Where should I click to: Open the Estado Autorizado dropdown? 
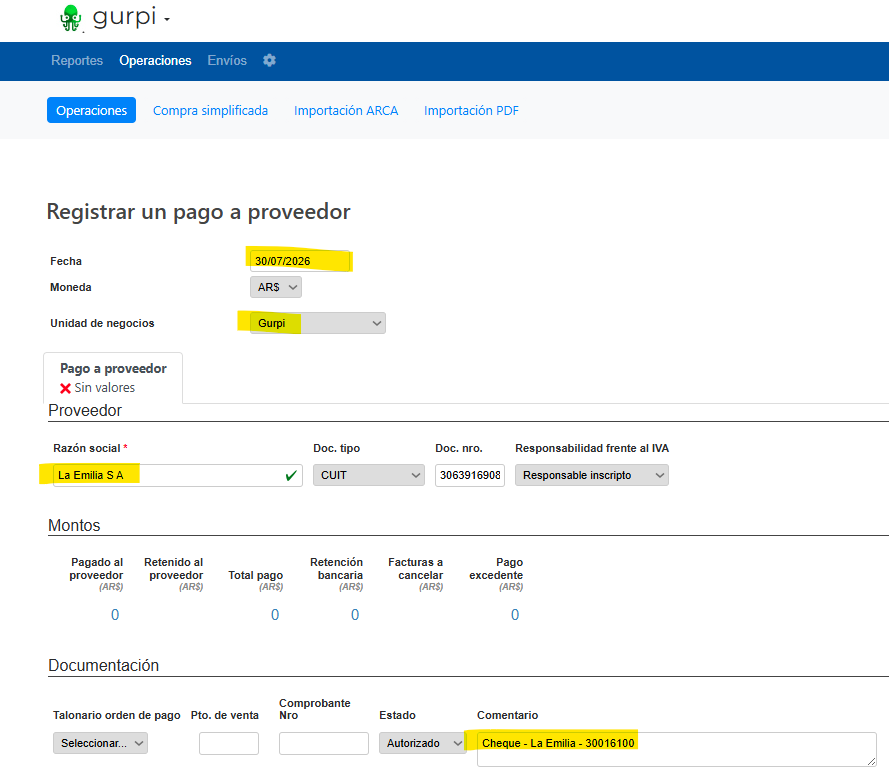[x=423, y=743]
